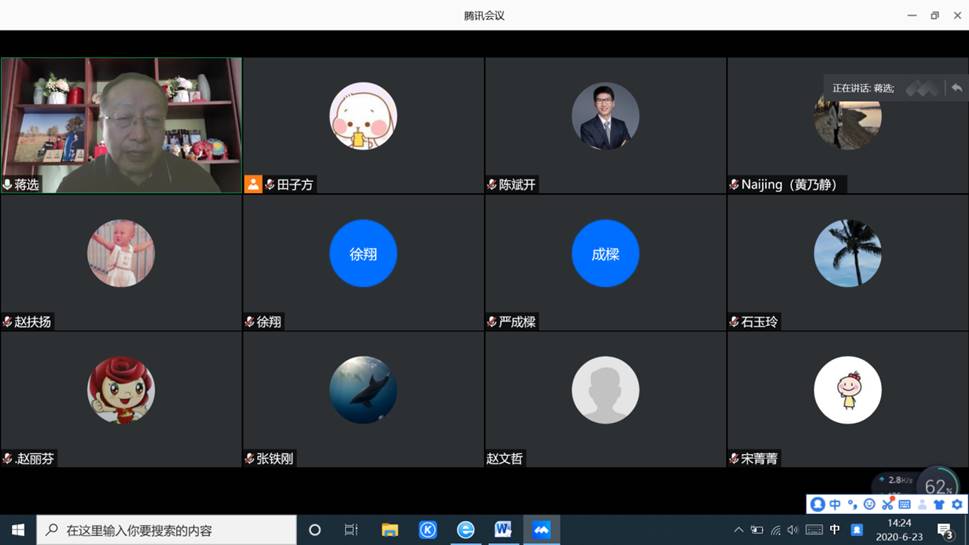
Task: Toggle the volume speaker icon in system tray
Action: coord(793,530)
